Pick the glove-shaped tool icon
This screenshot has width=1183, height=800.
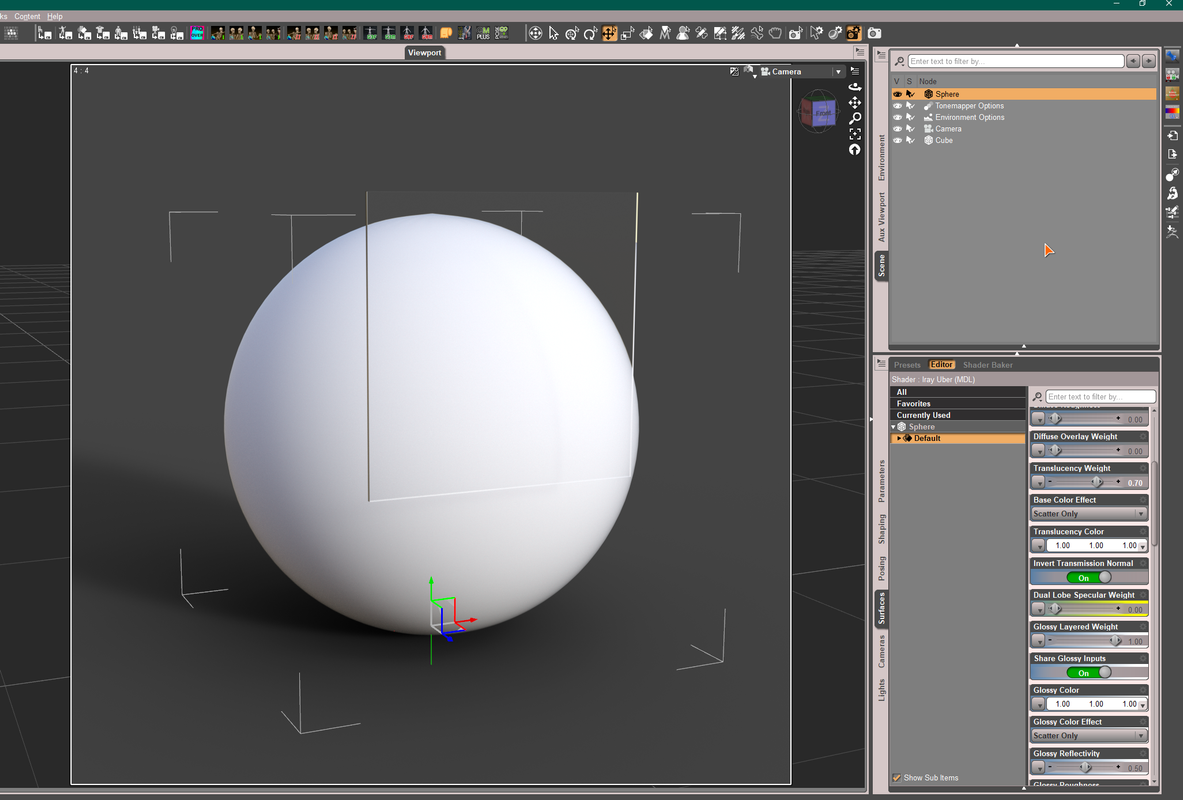775,33
